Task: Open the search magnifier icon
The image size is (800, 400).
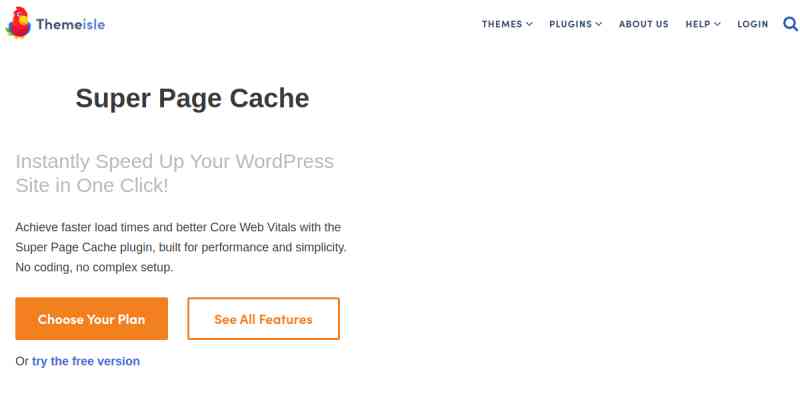Action: 790,24
